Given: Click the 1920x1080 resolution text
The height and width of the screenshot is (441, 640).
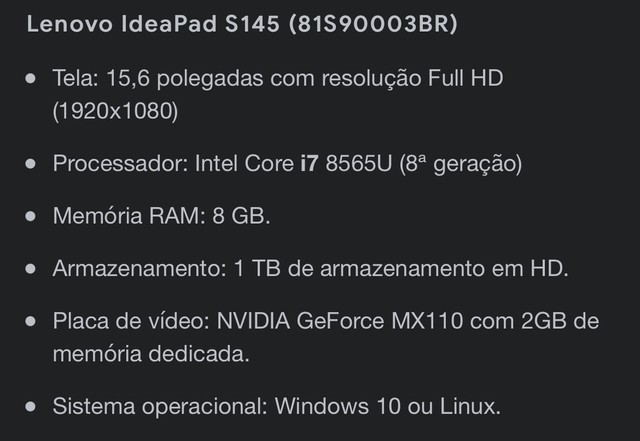Looking at the screenshot, I should pos(116,111).
